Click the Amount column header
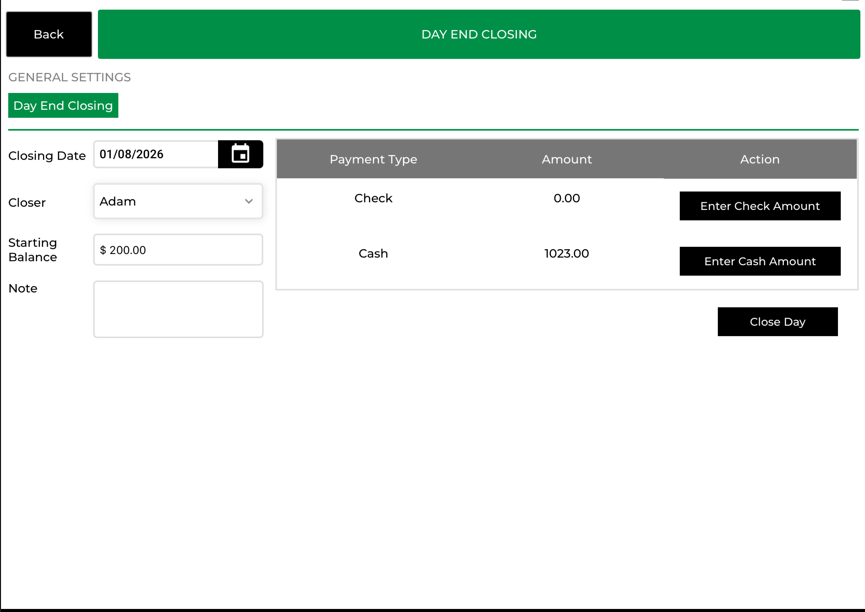The width and height of the screenshot is (865, 612). [566, 159]
